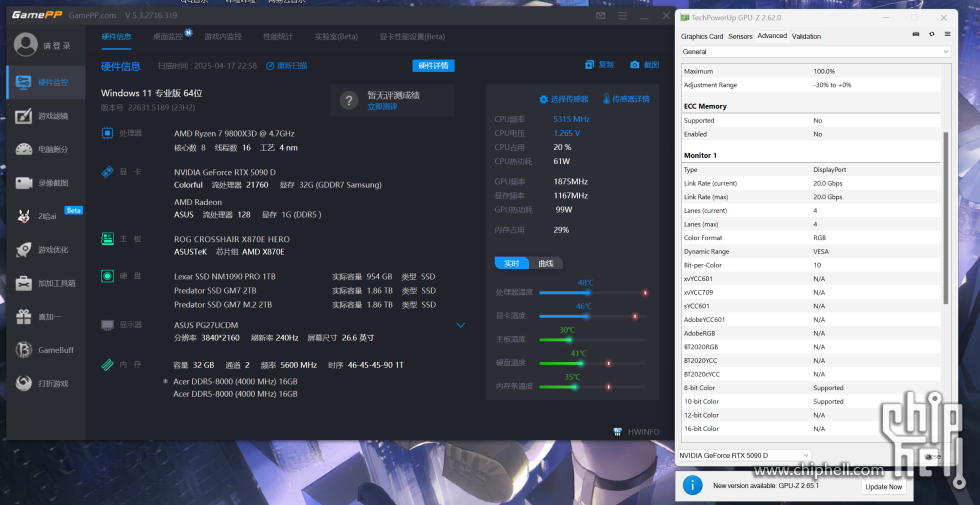980x505 pixels.
Task: Click the user avatar to log in
Action: 26,45
